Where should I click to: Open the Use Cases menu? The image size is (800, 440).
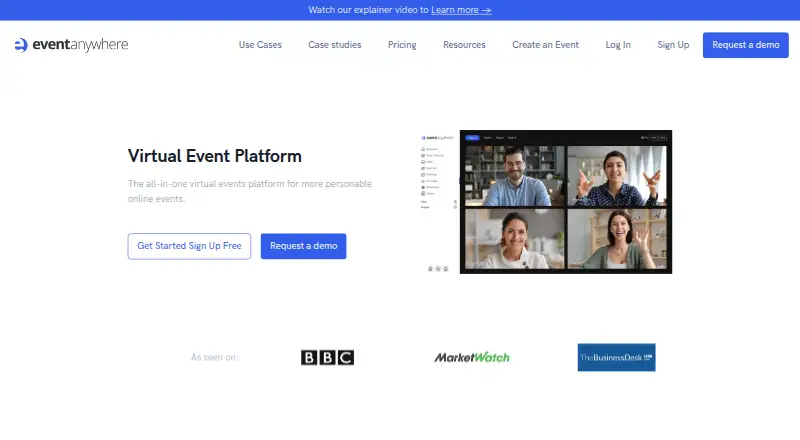(260, 45)
